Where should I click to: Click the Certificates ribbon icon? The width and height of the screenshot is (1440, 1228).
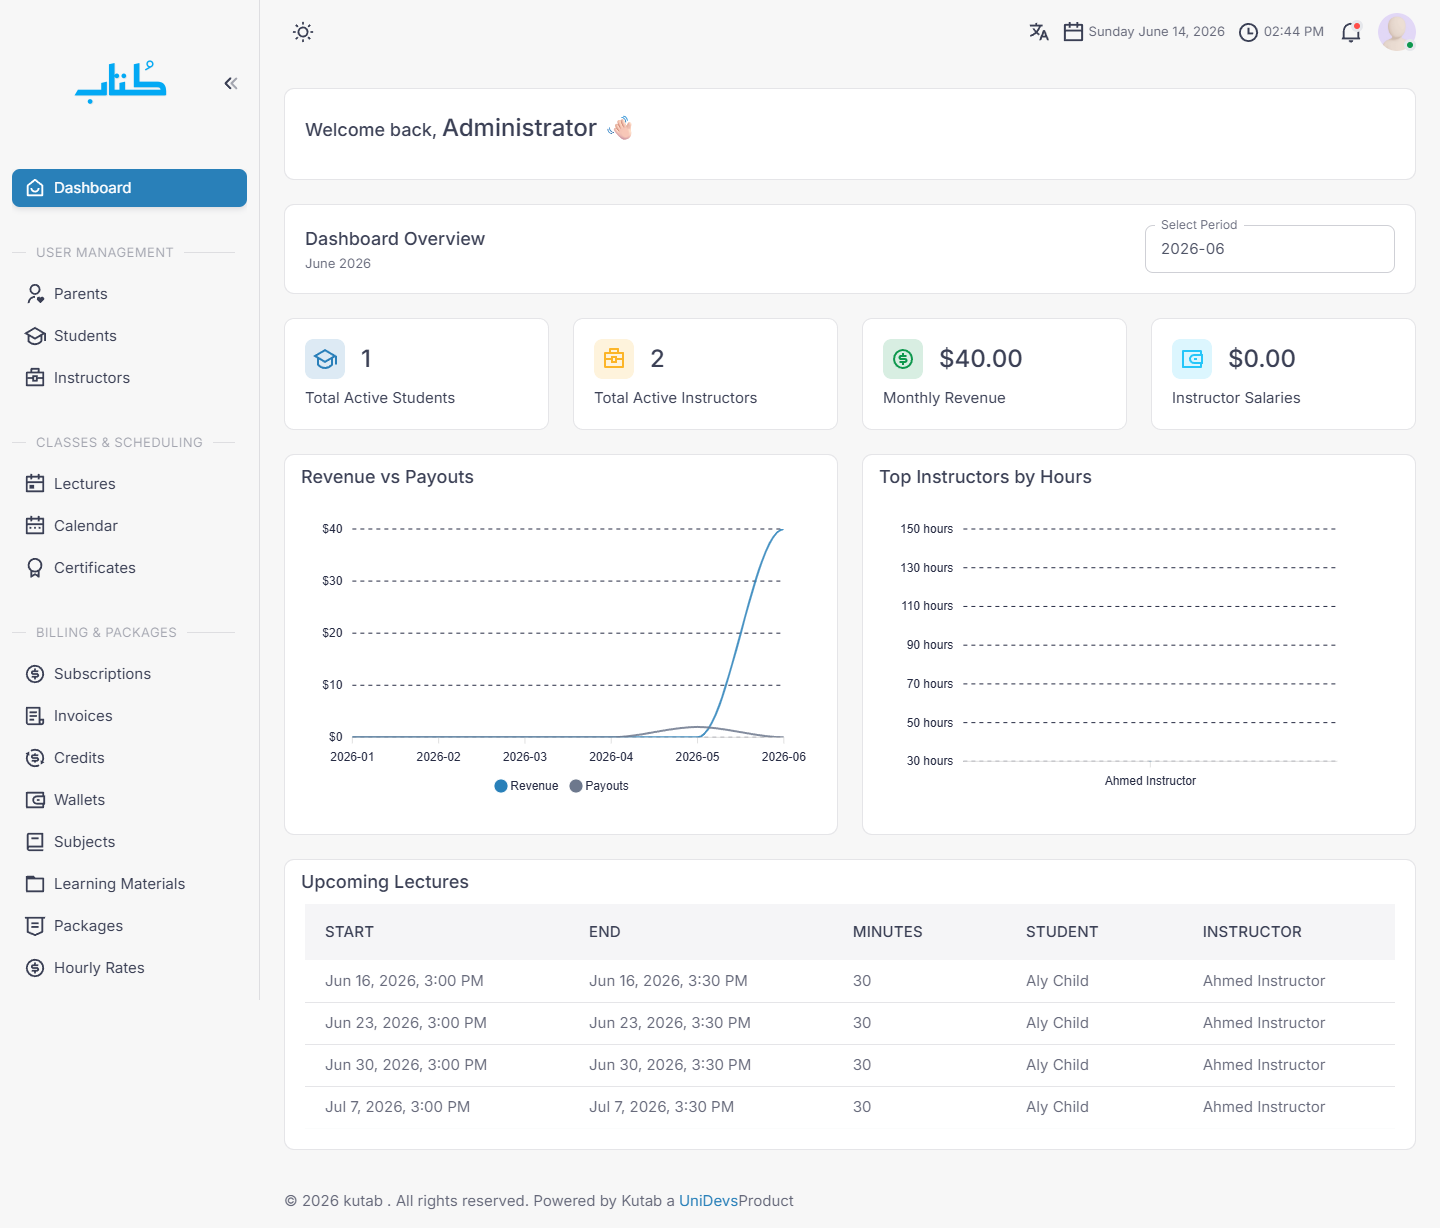[35, 568]
